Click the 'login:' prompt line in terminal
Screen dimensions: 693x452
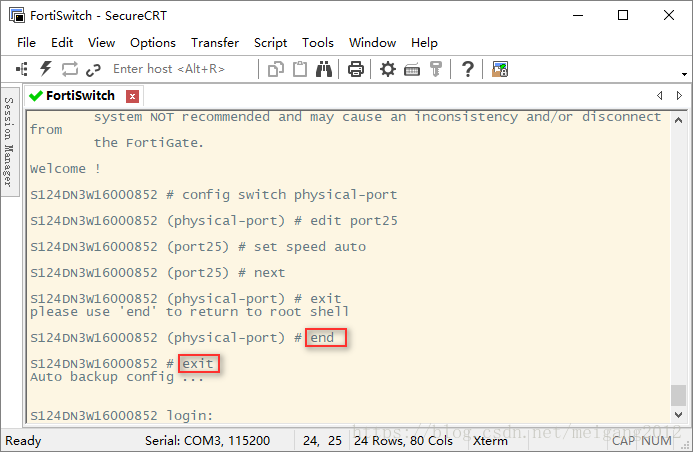point(122,415)
